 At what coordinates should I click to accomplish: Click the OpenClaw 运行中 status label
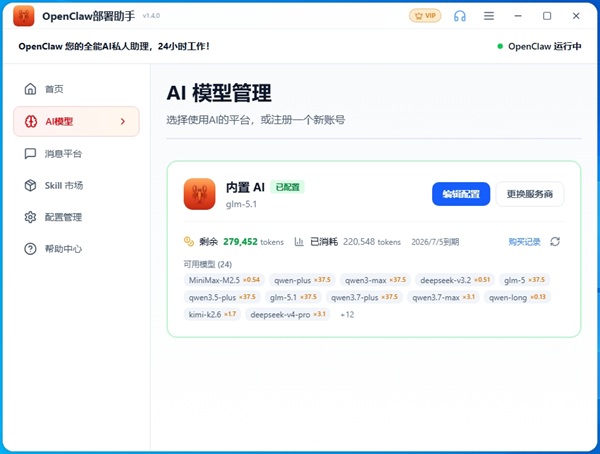pyautogui.click(x=545, y=46)
